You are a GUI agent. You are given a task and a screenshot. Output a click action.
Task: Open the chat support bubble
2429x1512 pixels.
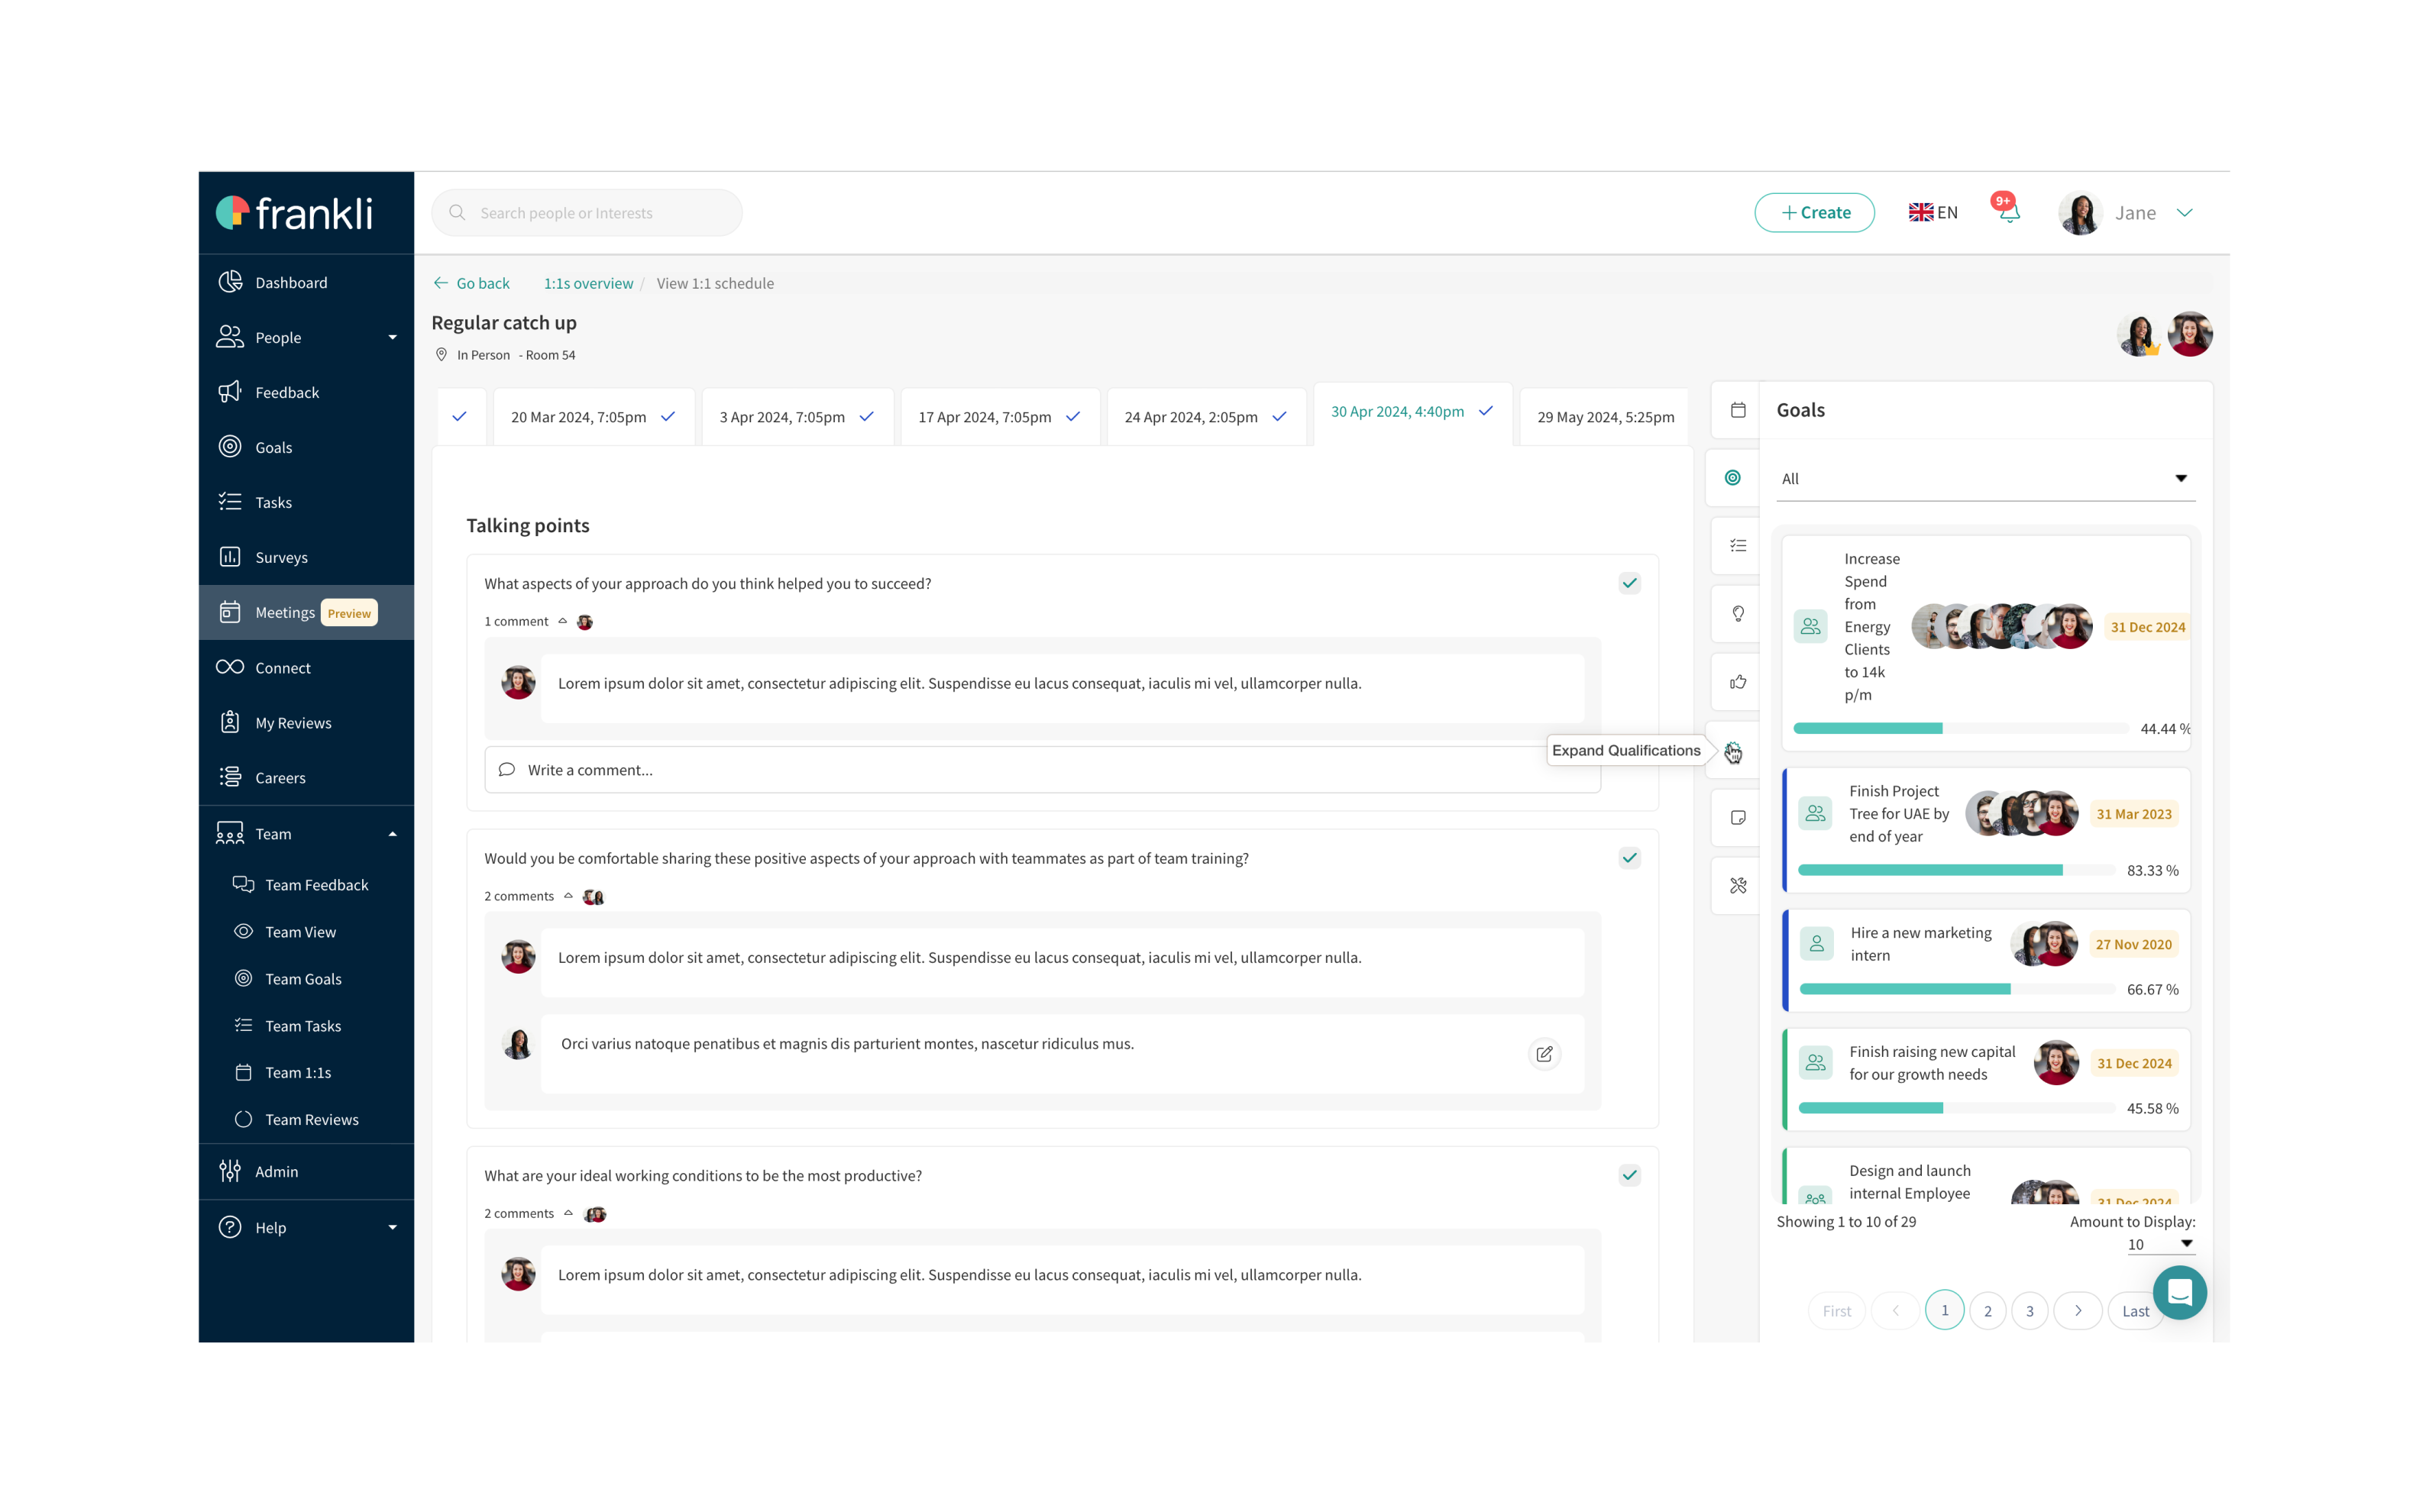pos(2179,1293)
